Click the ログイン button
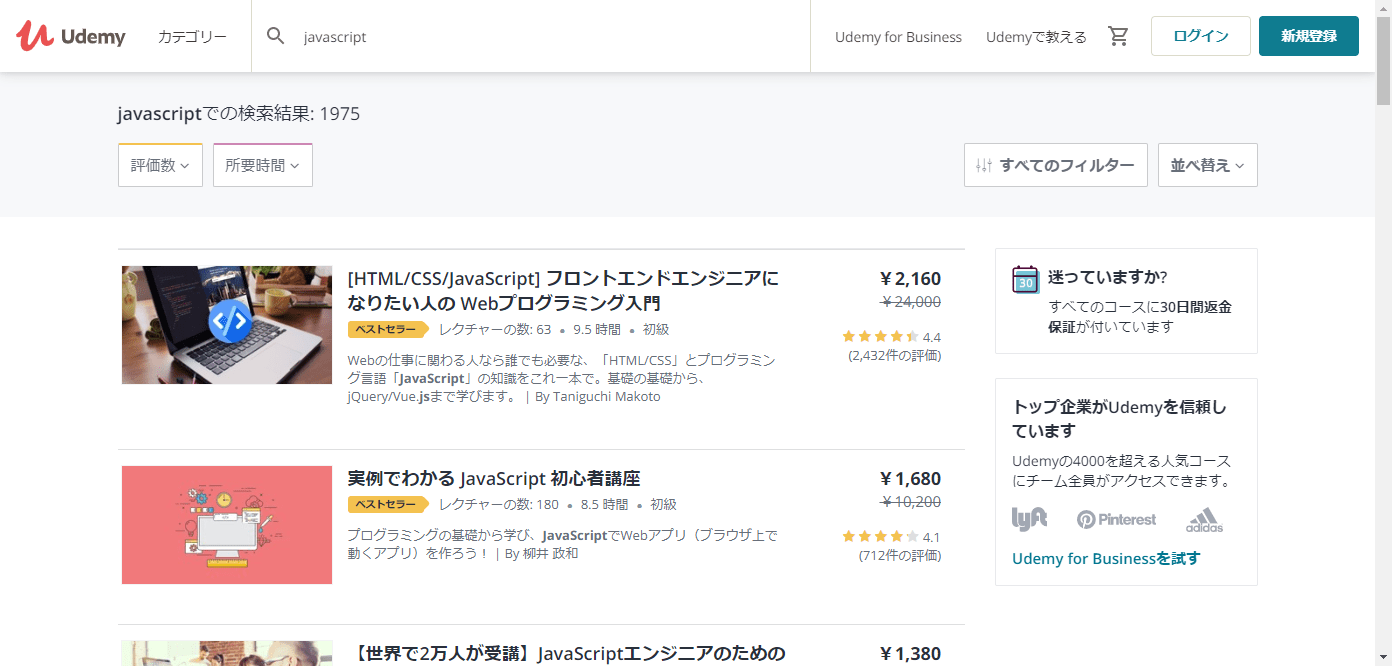 click(x=1200, y=35)
